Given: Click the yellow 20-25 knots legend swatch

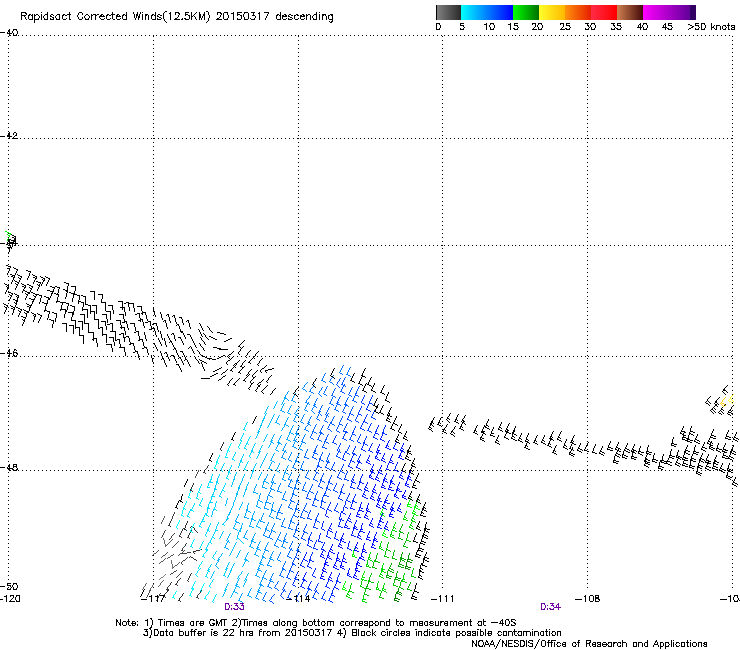Looking at the screenshot, I should point(552,12).
